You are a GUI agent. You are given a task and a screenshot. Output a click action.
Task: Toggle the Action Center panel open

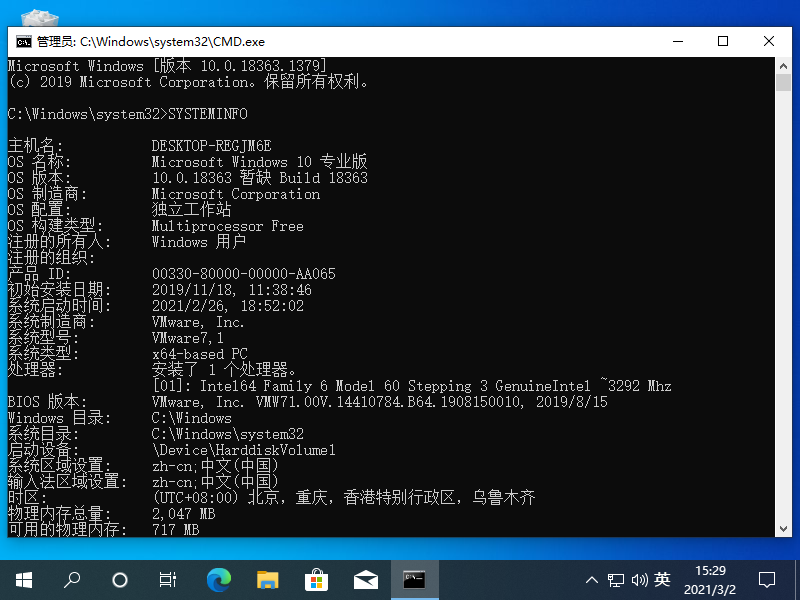[766, 579]
